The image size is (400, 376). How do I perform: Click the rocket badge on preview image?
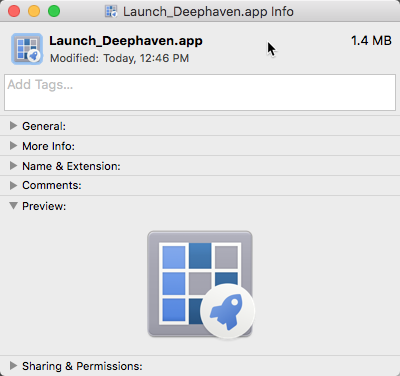[227, 311]
